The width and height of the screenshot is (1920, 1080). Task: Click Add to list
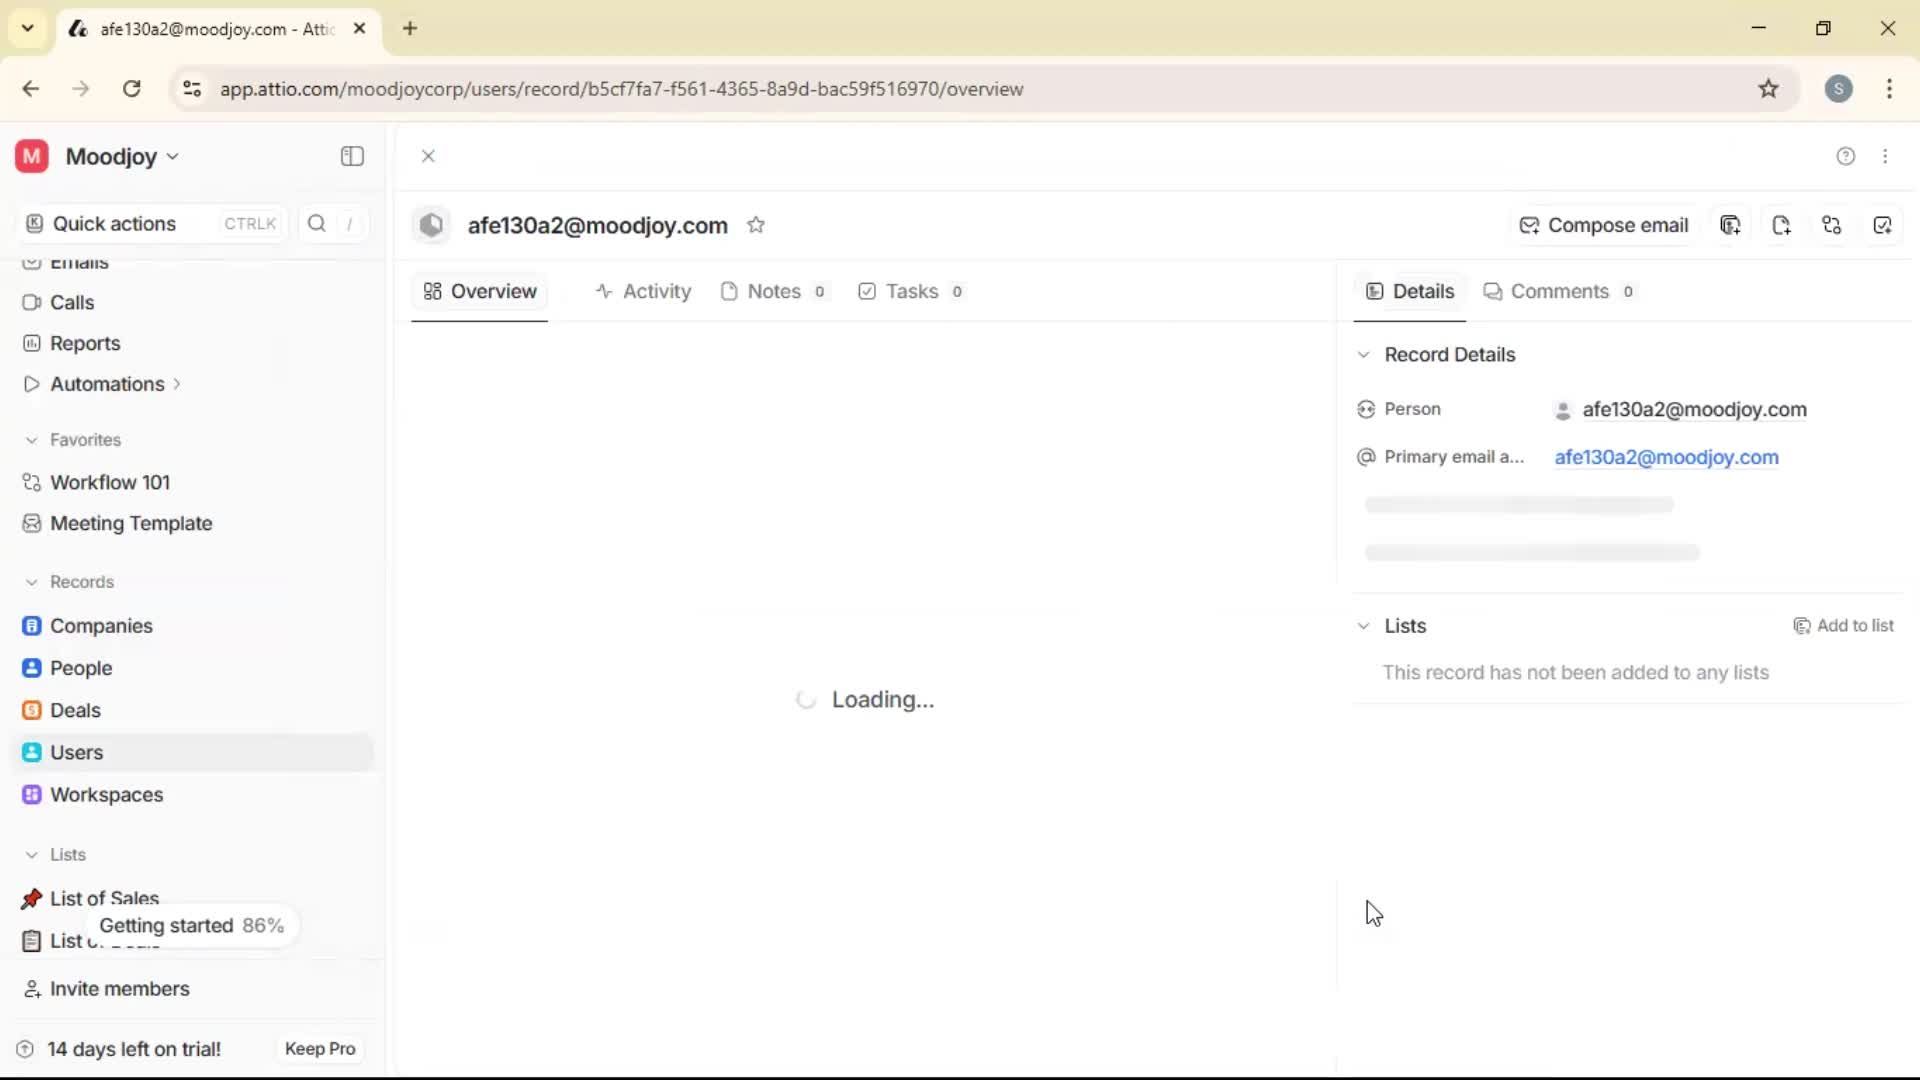click(1845, 626)
